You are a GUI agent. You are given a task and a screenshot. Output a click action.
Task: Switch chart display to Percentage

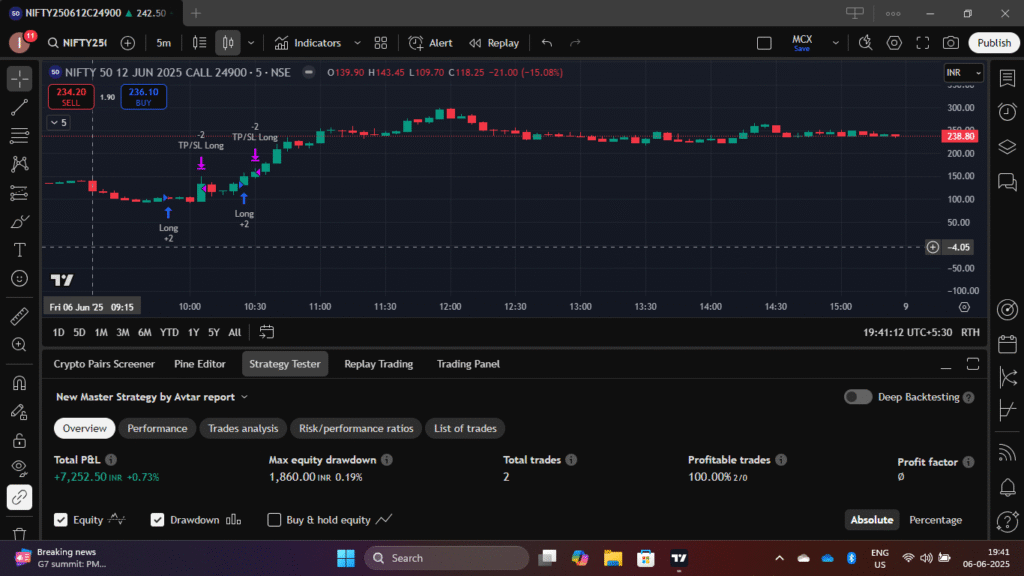tap(935, 520)
